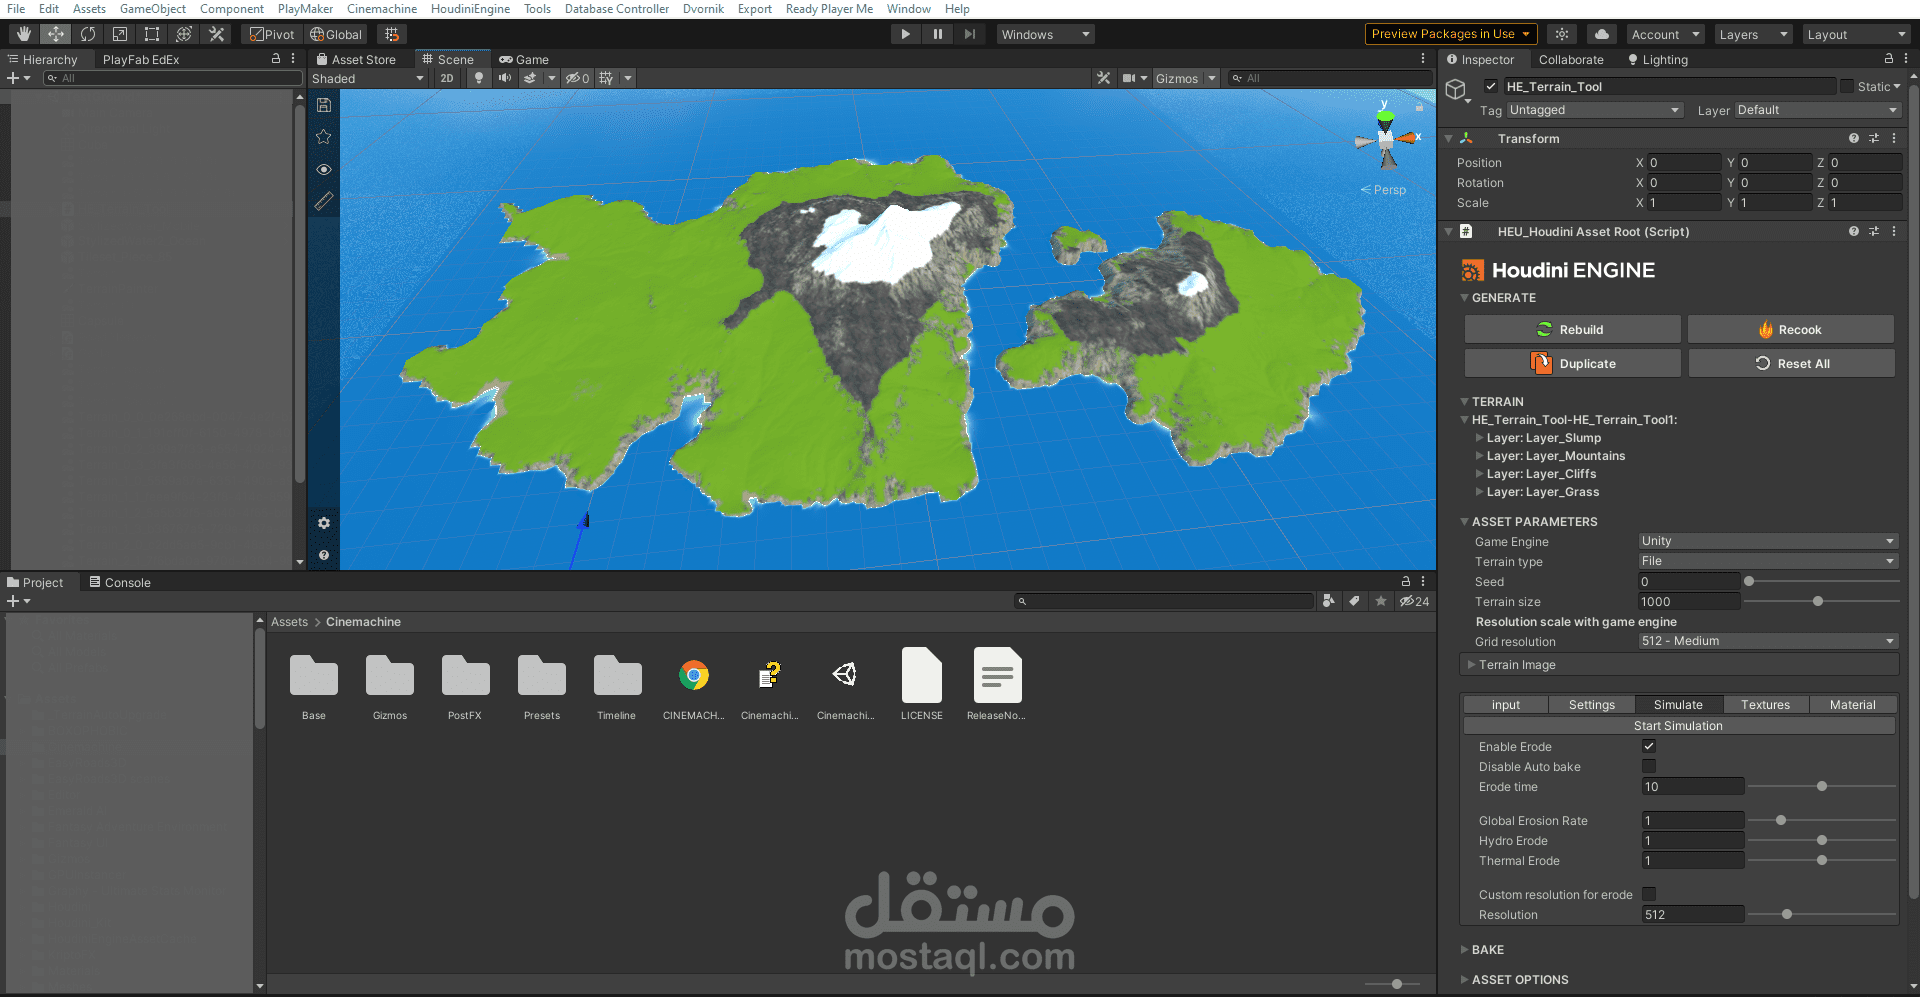Open Transform component help icon
1920x997 pixels.
pos(1854,139)
